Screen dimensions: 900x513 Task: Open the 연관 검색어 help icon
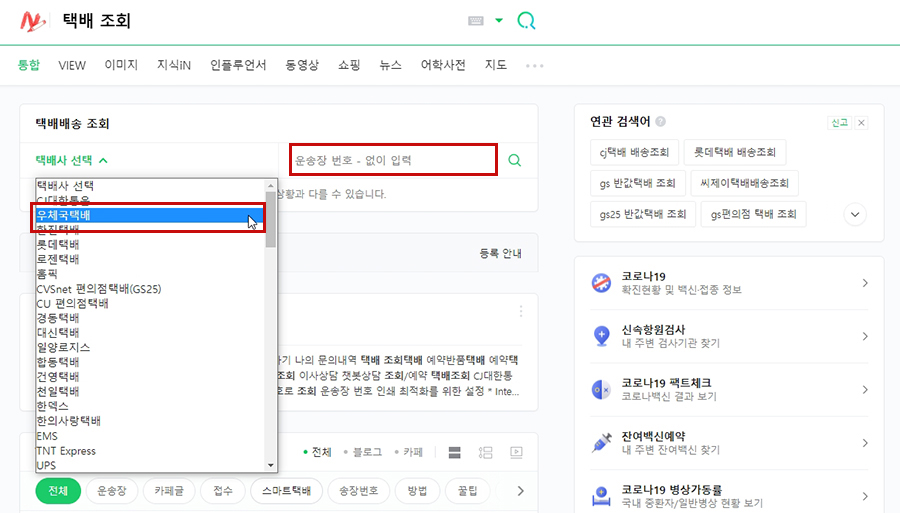pos(661,122)
